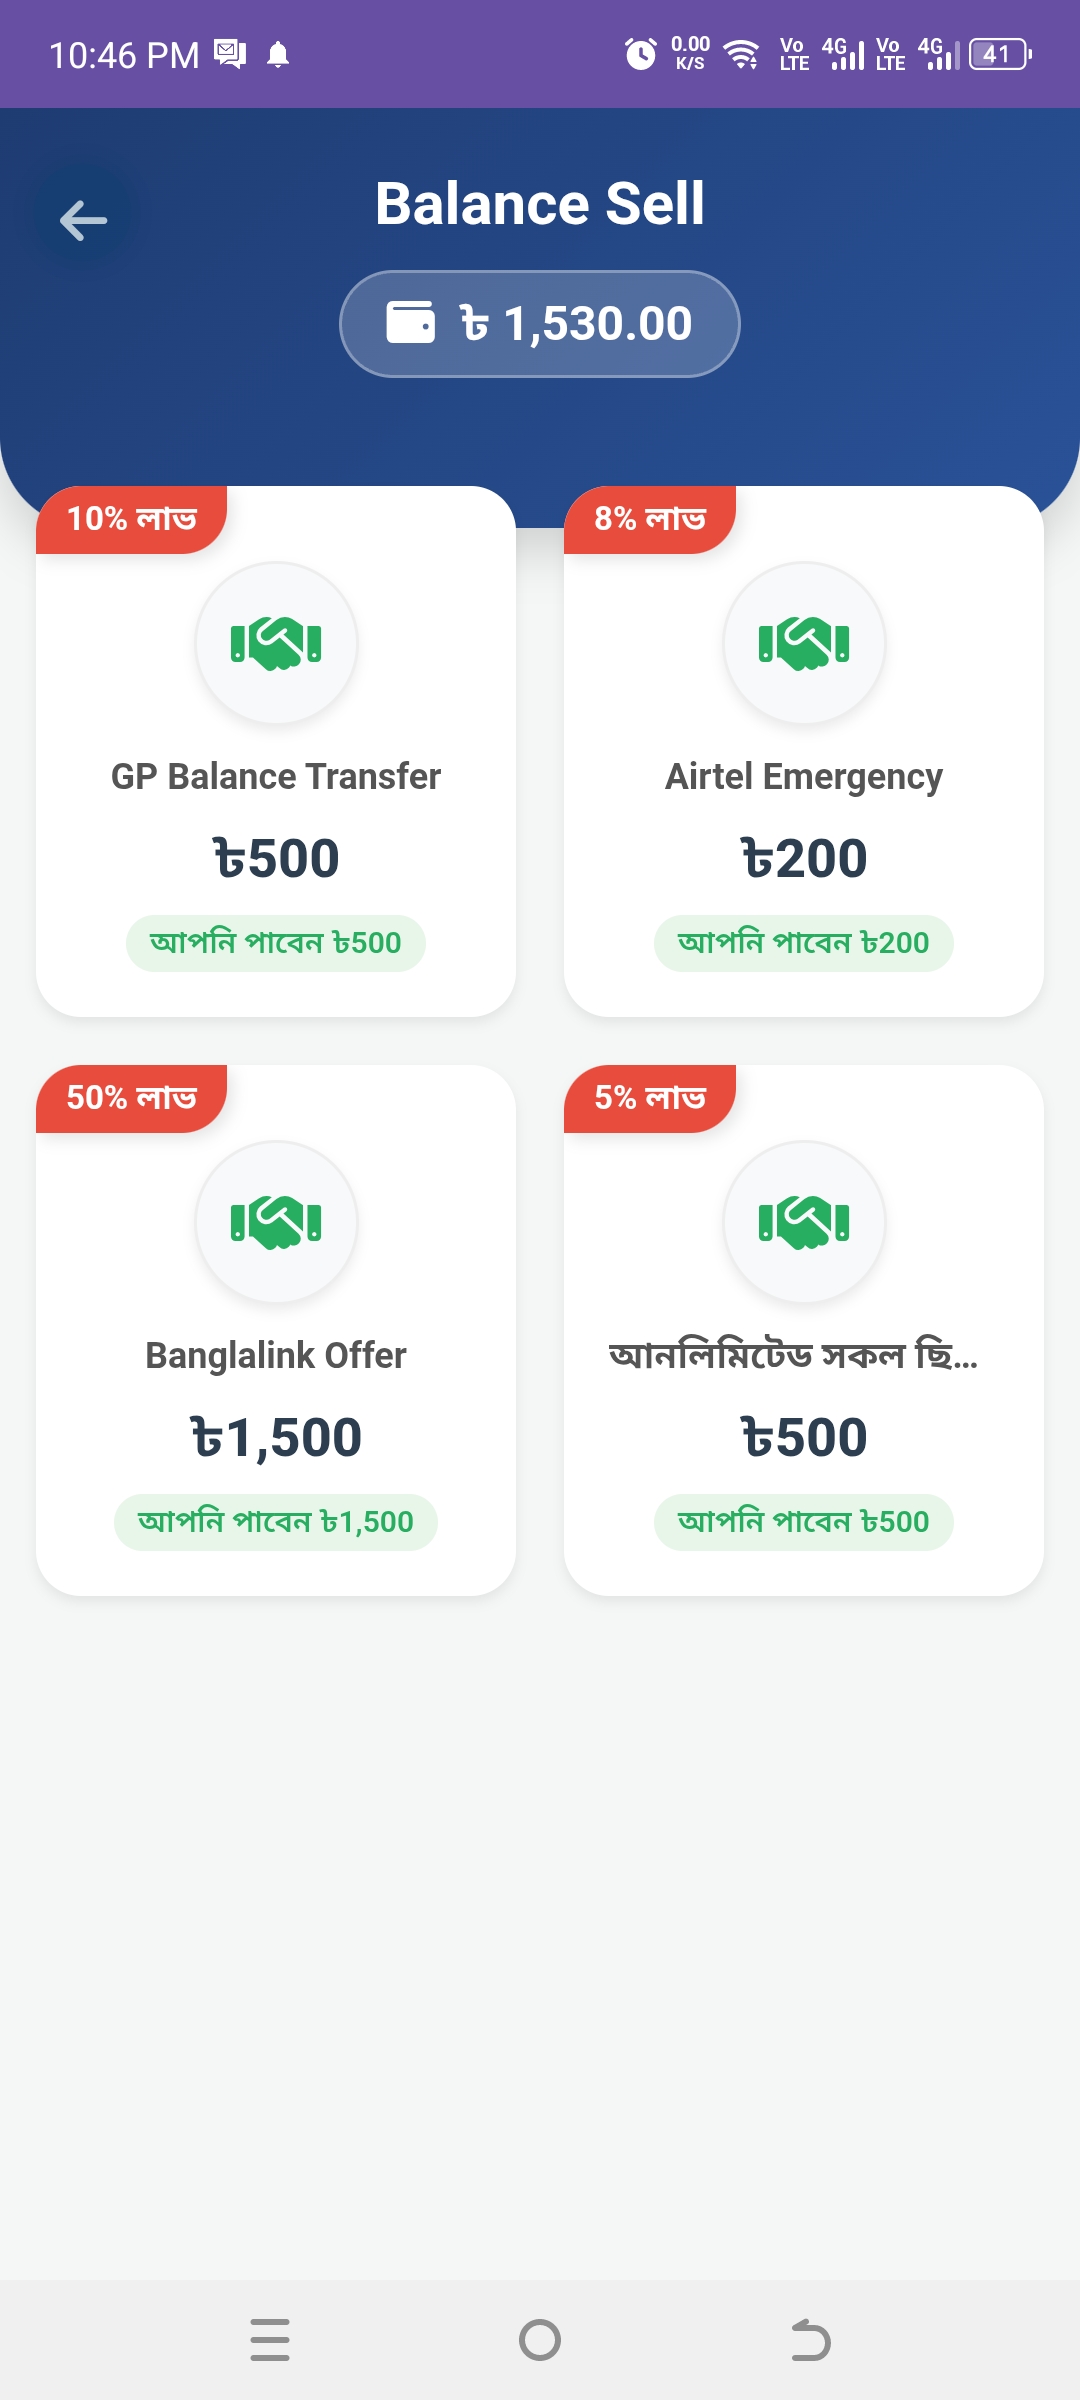Tap the ৳1,500 Banglalink price
The height and width of the screenshot is (2400, 1080).
[x=276, y=1438]
